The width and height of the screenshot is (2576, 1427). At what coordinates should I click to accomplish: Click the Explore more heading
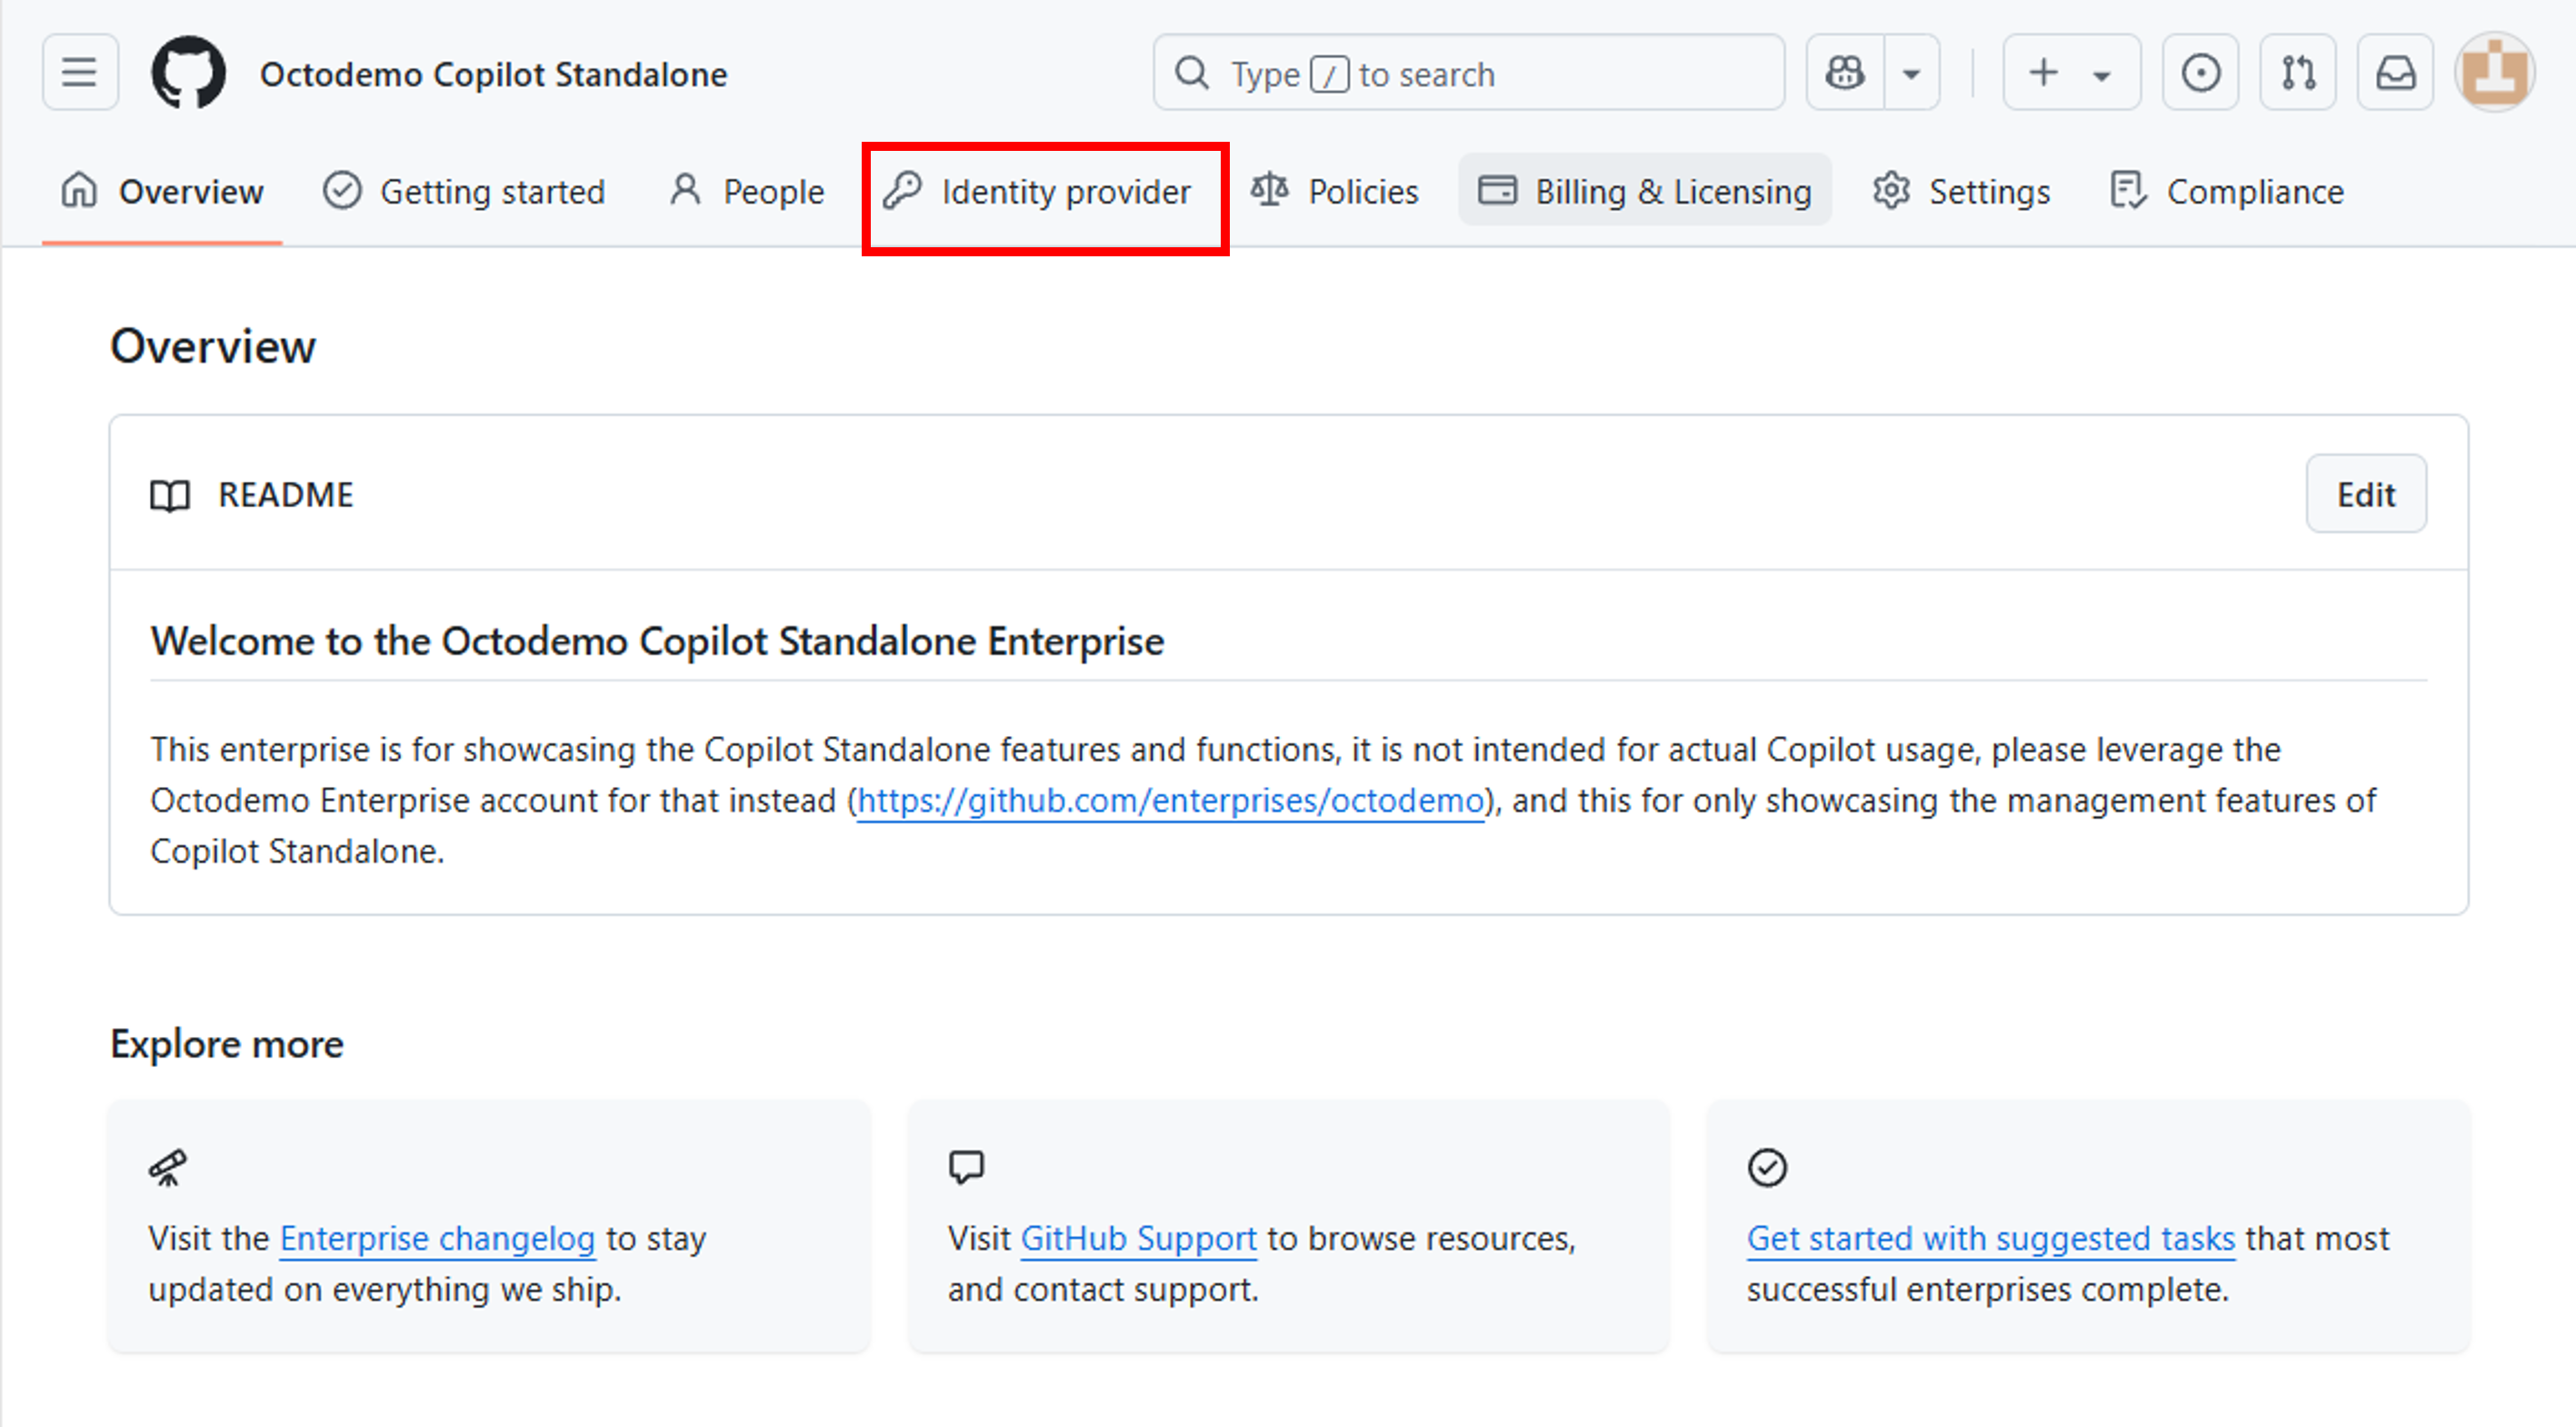(227, 1044)
